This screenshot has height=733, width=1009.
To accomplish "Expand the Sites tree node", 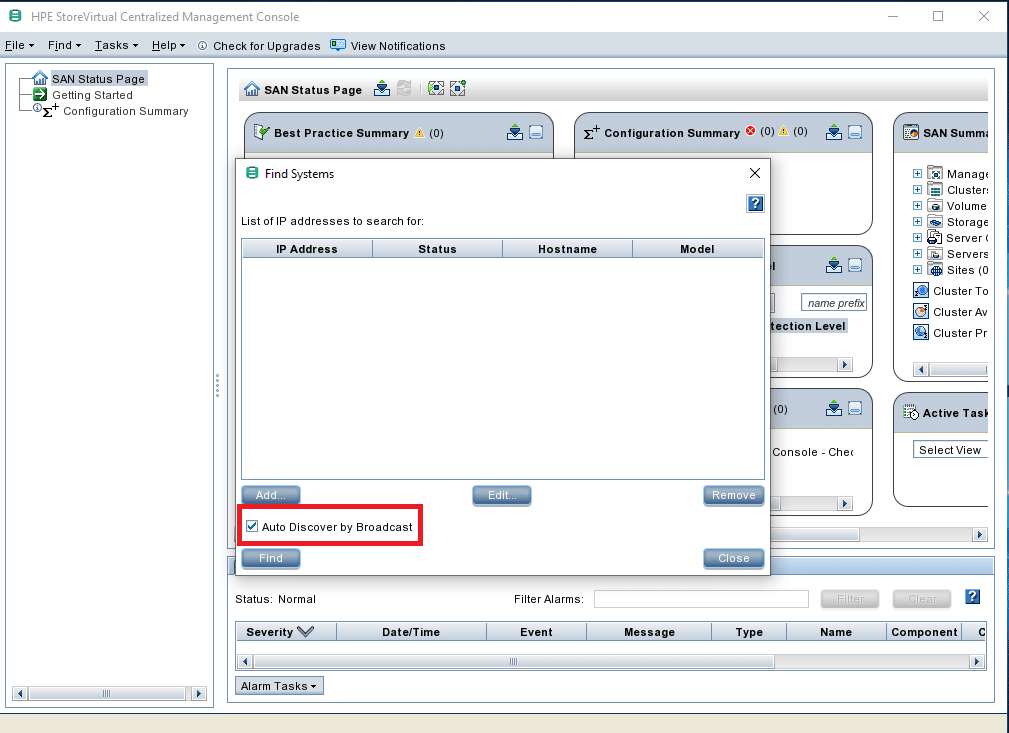I will (917, 270).
